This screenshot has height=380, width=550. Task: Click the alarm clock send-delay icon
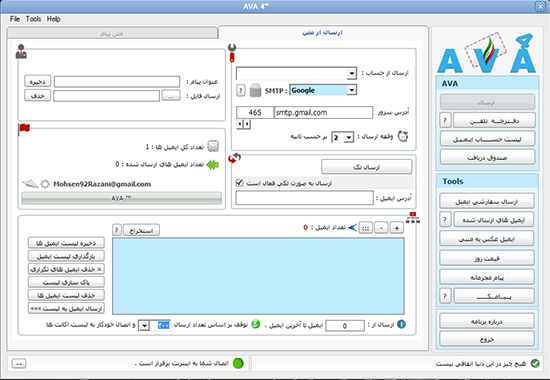(403, 135)
